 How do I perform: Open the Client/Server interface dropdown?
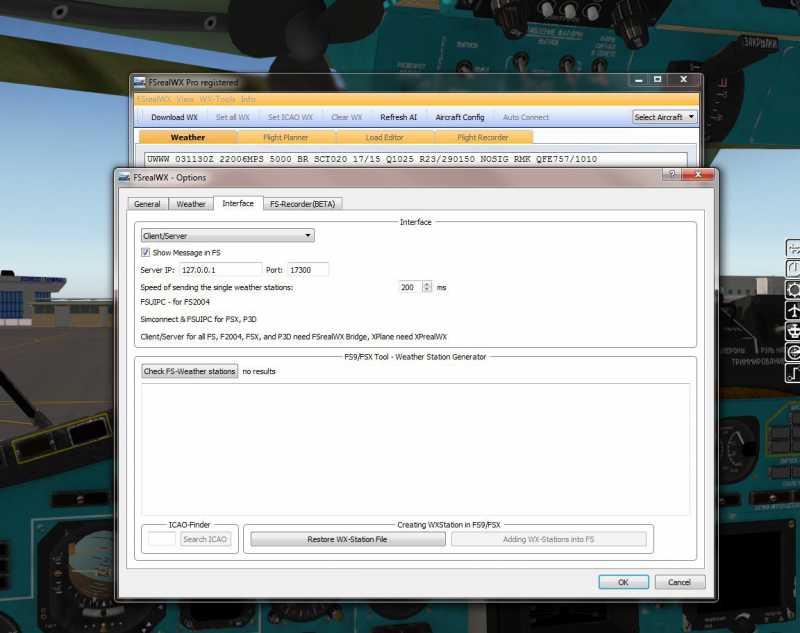click(x=228, y=236)
